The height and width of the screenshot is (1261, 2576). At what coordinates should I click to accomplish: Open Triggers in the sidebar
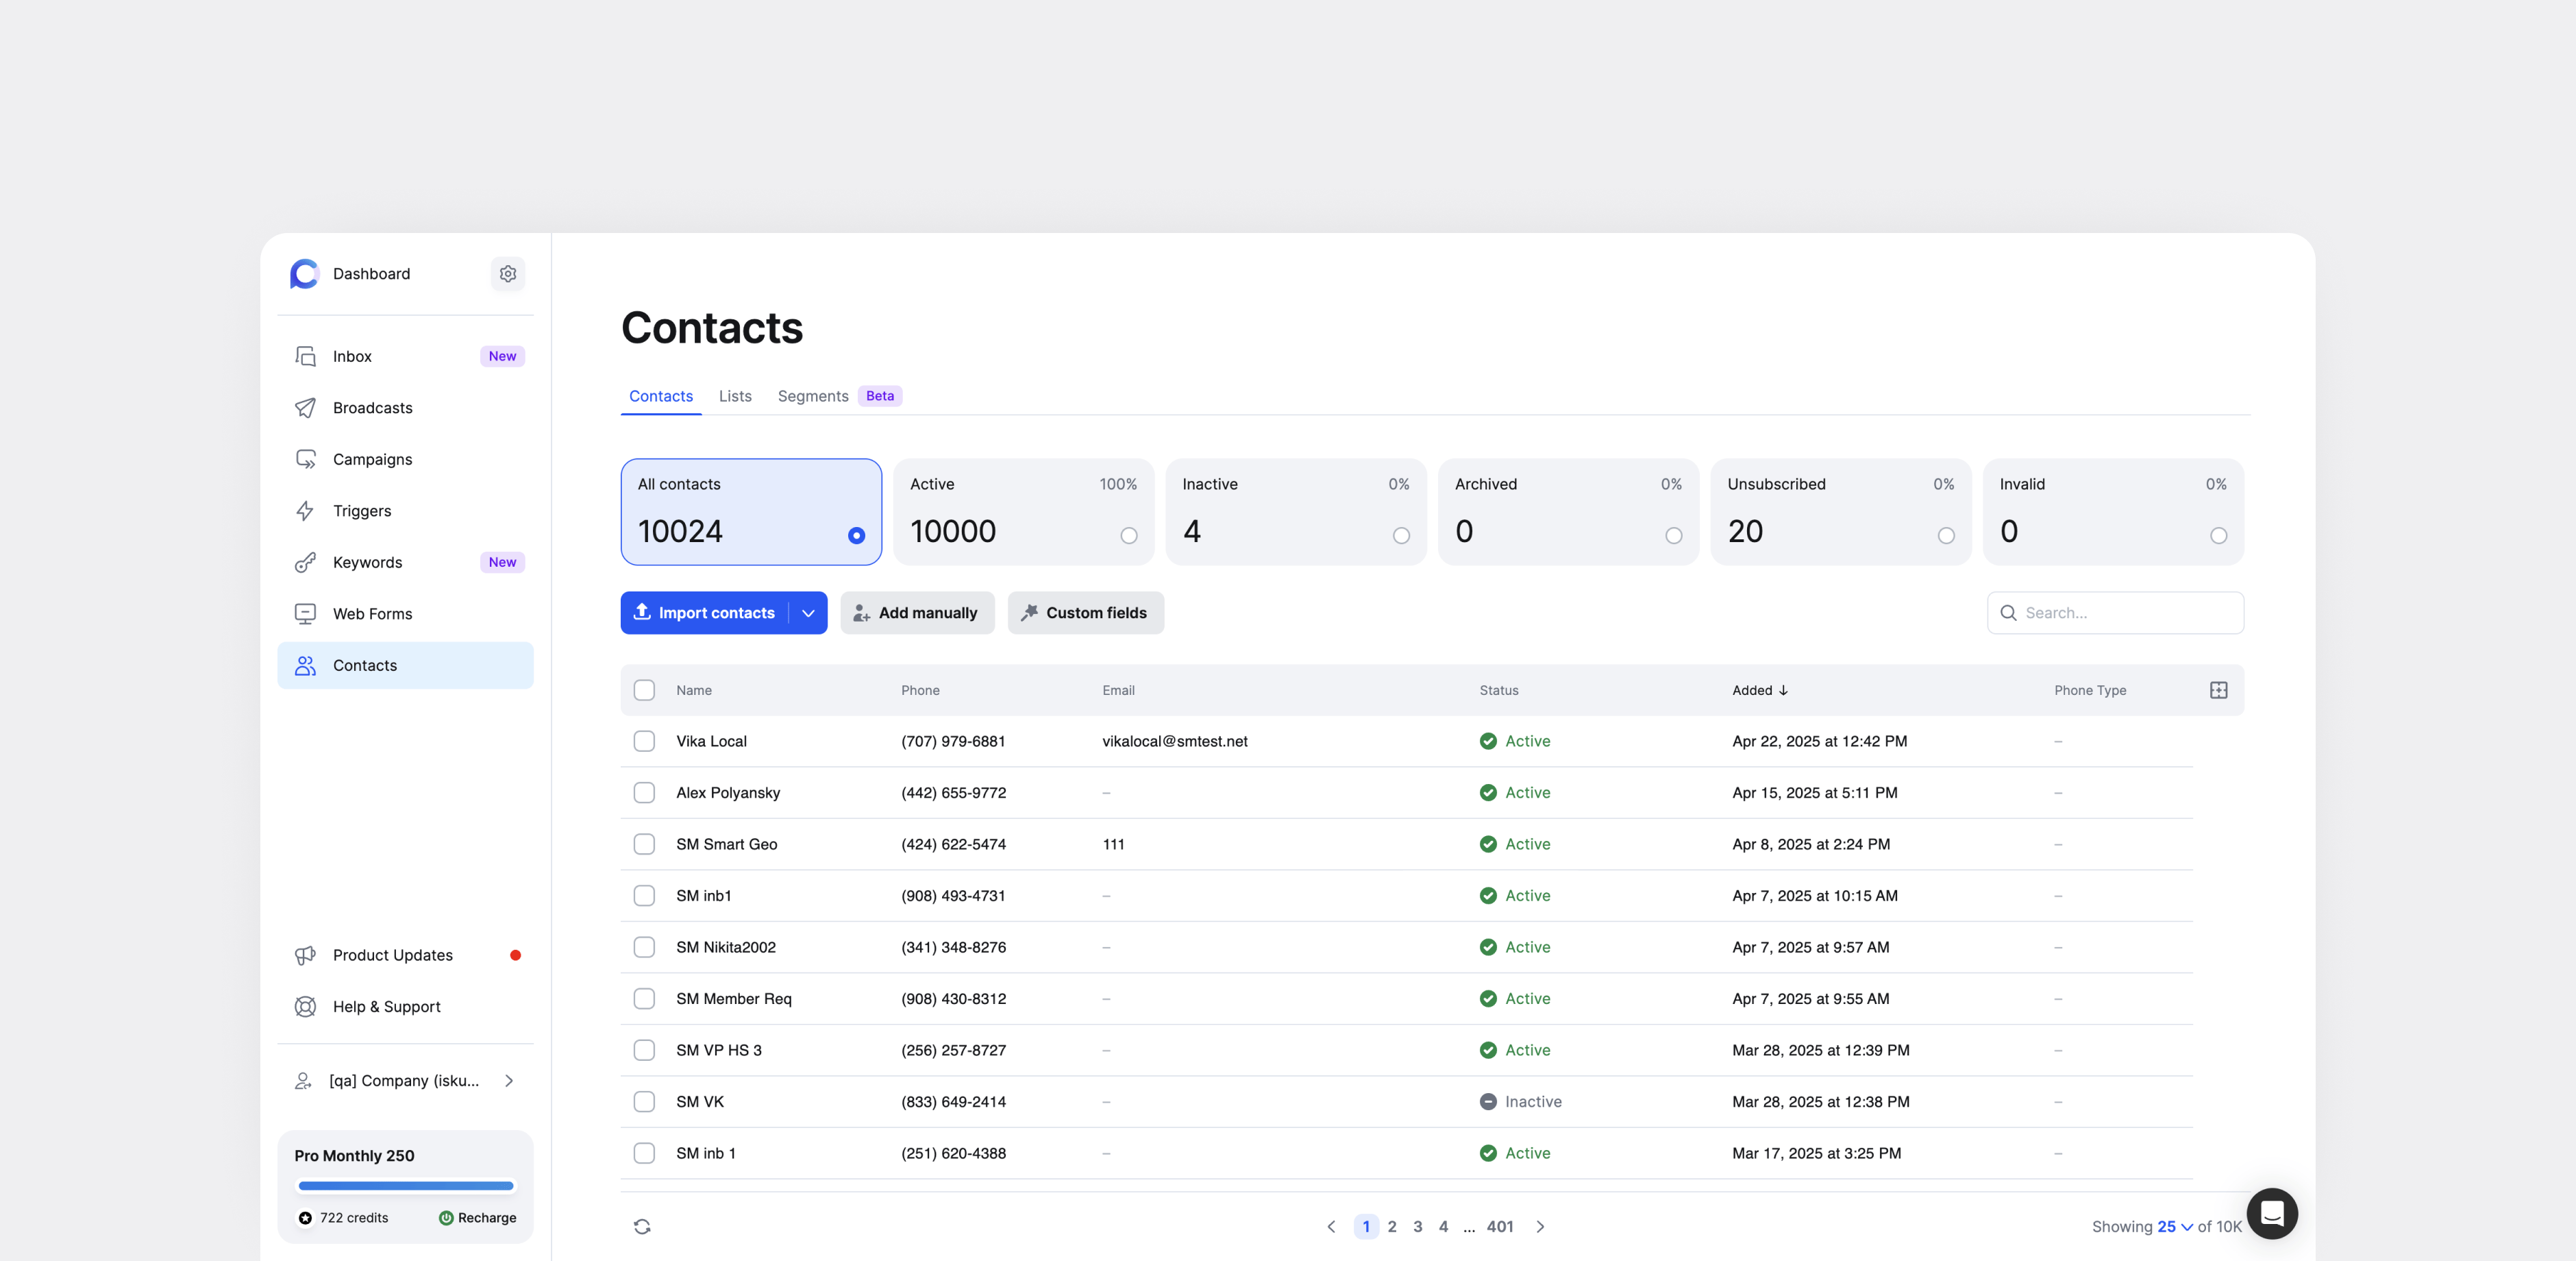405,511
